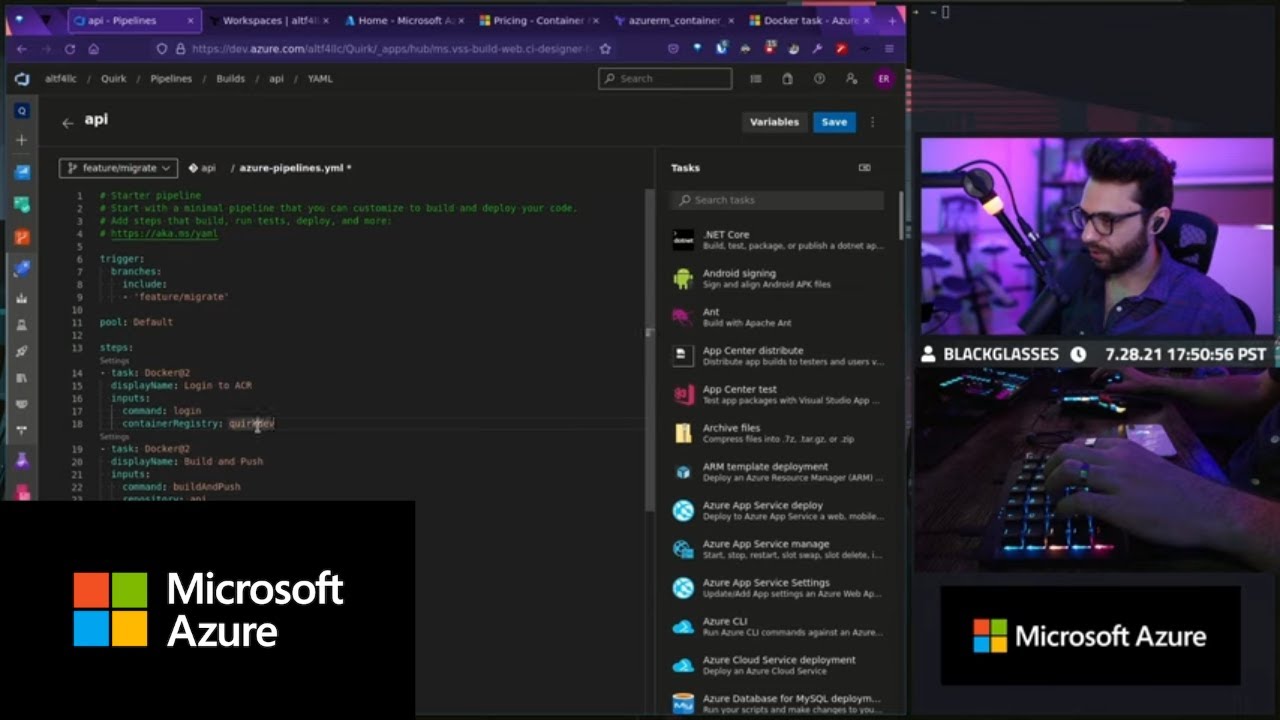Select the ARM template deployment task
Viewport: 1280px width, 720px height.
click(778, 472)
